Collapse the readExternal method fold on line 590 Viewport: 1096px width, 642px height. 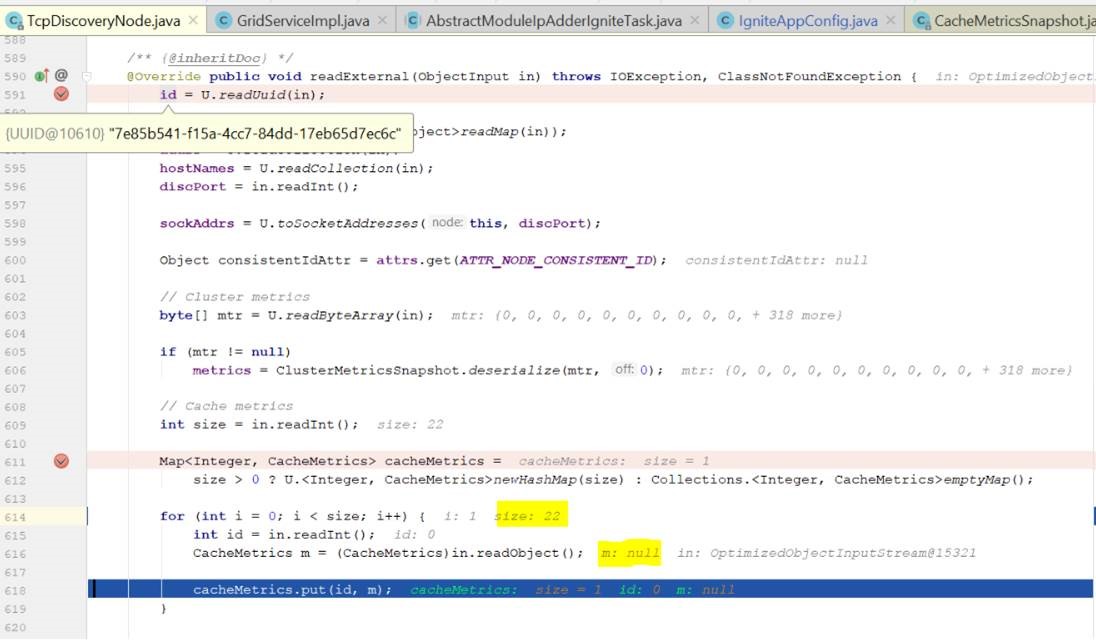87,76
